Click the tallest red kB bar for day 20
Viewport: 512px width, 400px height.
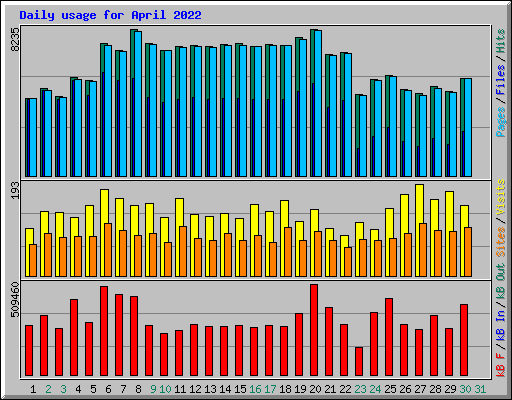point(314,330)
